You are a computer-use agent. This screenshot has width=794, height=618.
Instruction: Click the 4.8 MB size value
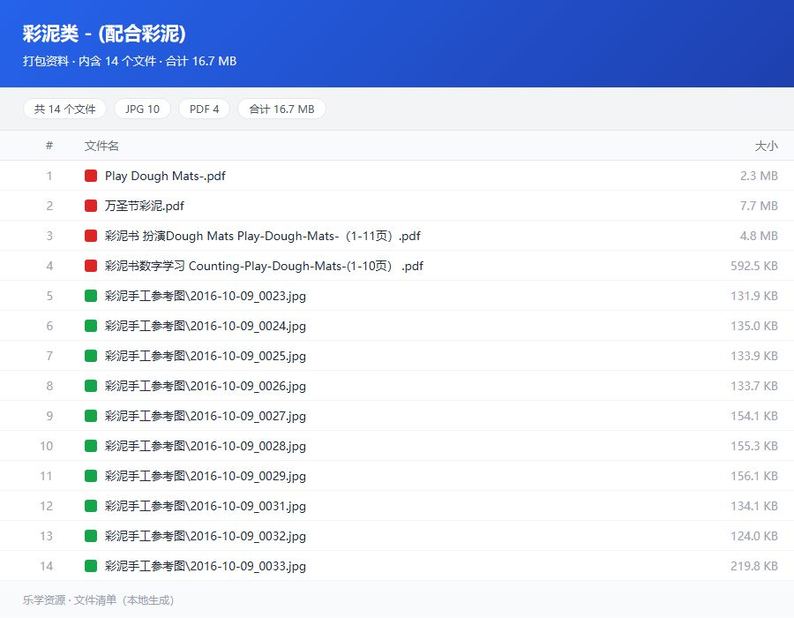pos(759,236)
